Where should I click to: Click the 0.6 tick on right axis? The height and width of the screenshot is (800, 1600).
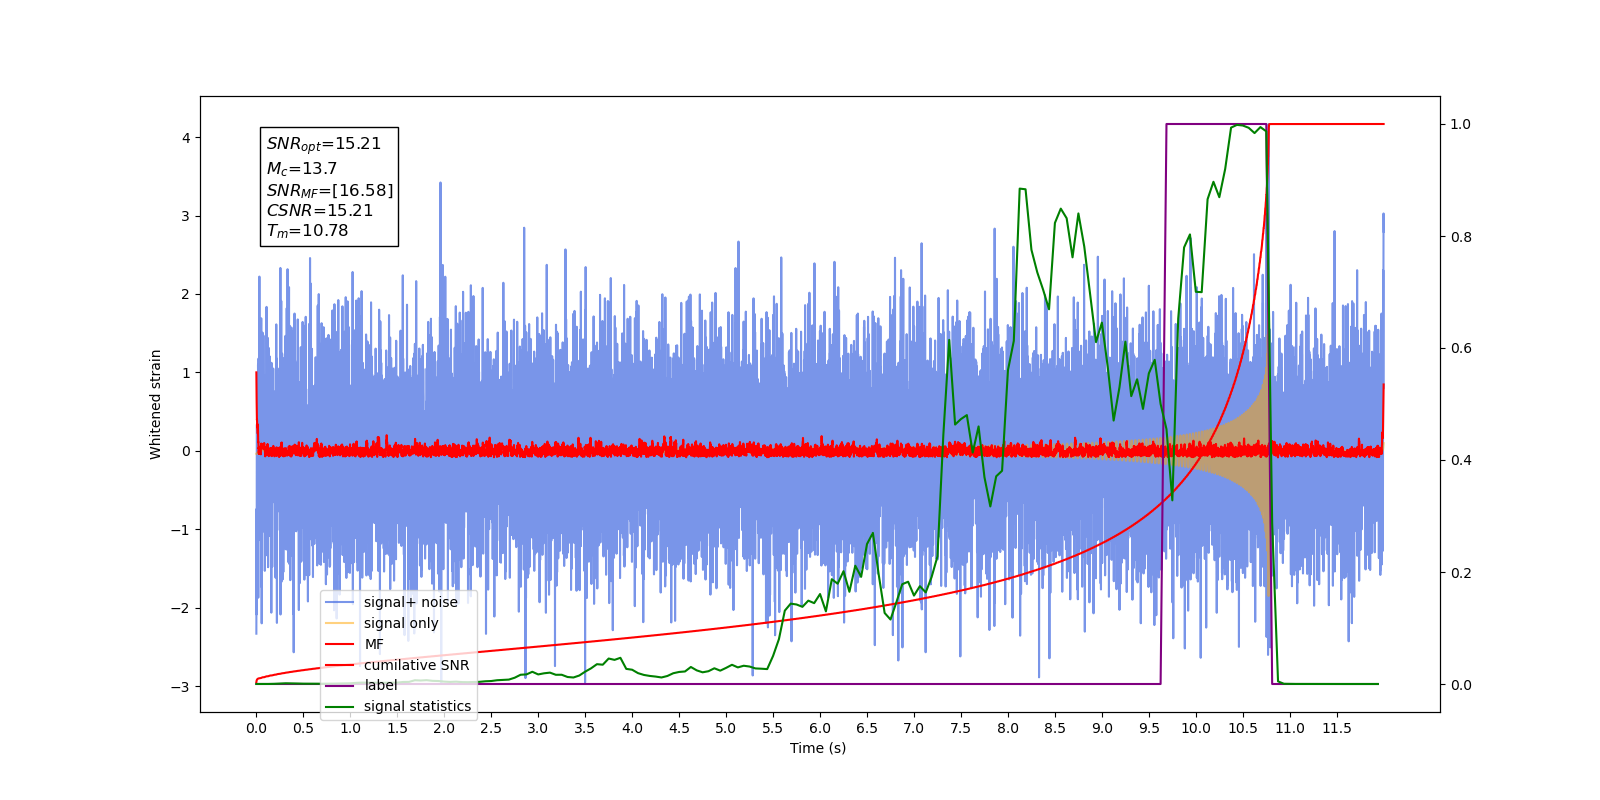click(x=1461, y=349)
